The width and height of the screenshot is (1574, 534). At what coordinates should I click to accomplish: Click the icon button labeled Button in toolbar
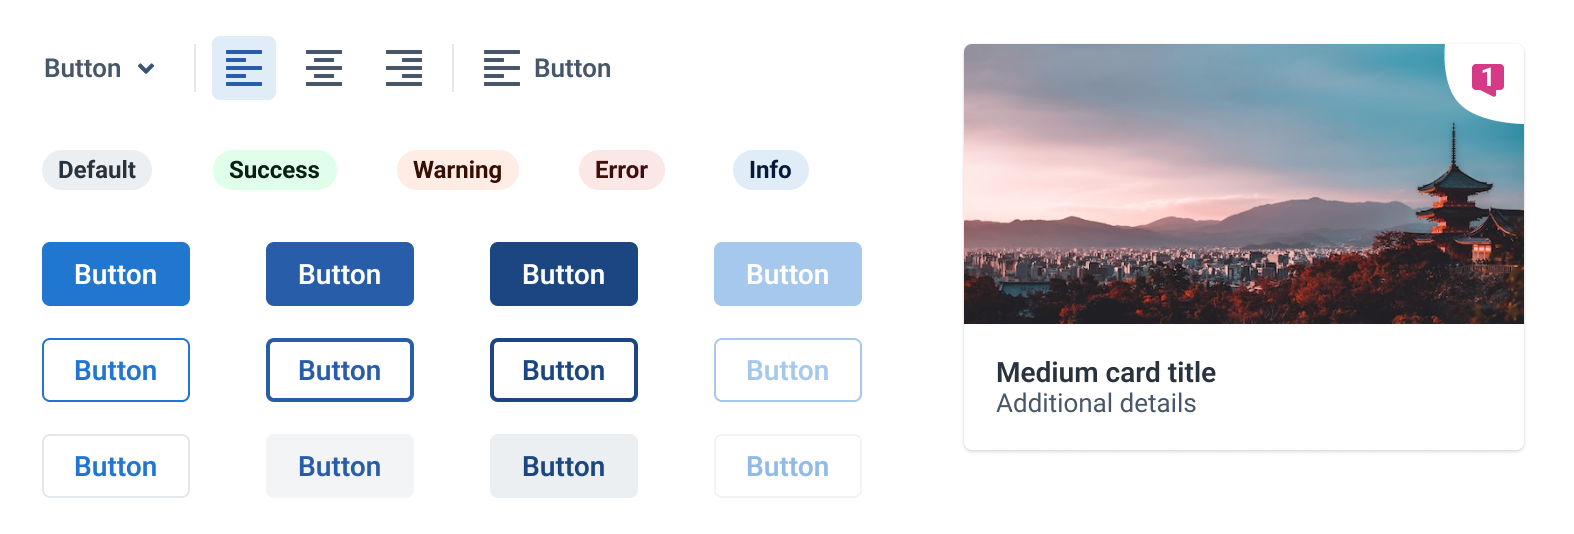pyautogui.click(x=547, y=68)
